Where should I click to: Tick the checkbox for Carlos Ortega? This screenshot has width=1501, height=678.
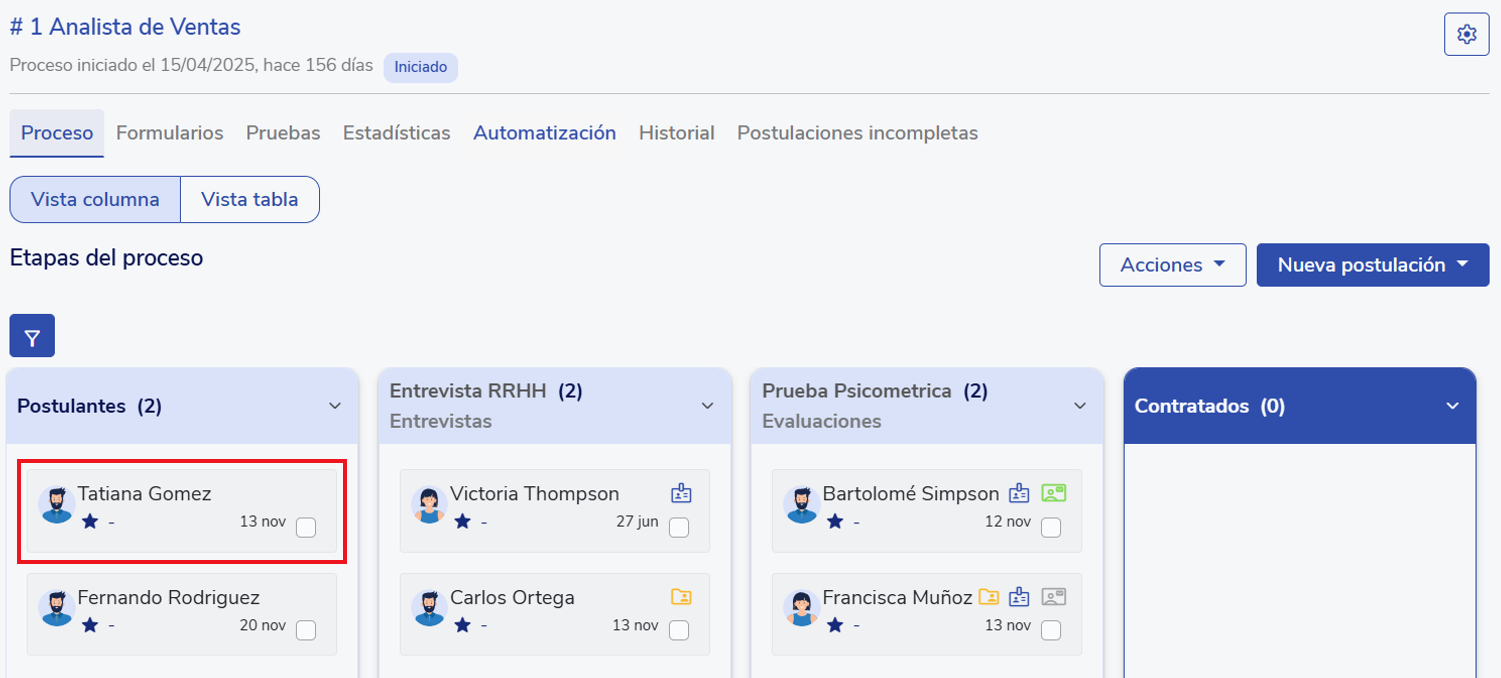tap(678, 630)
